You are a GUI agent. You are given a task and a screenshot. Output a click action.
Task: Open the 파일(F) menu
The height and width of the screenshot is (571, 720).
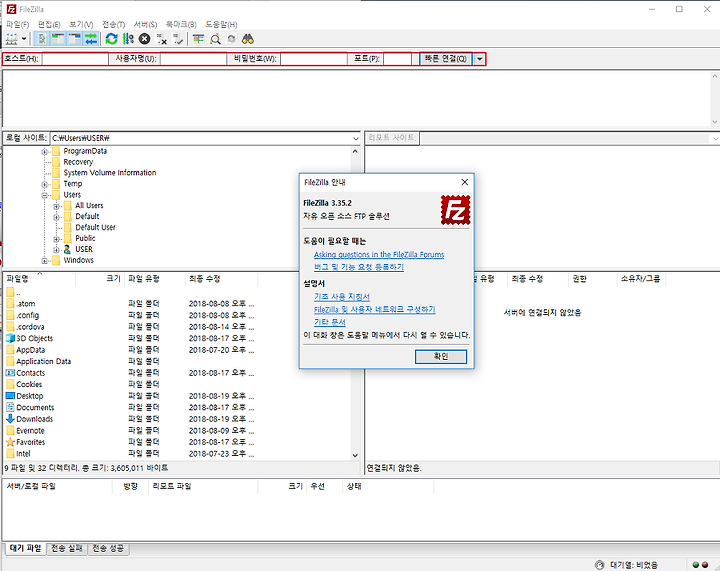tap(17, 24)
